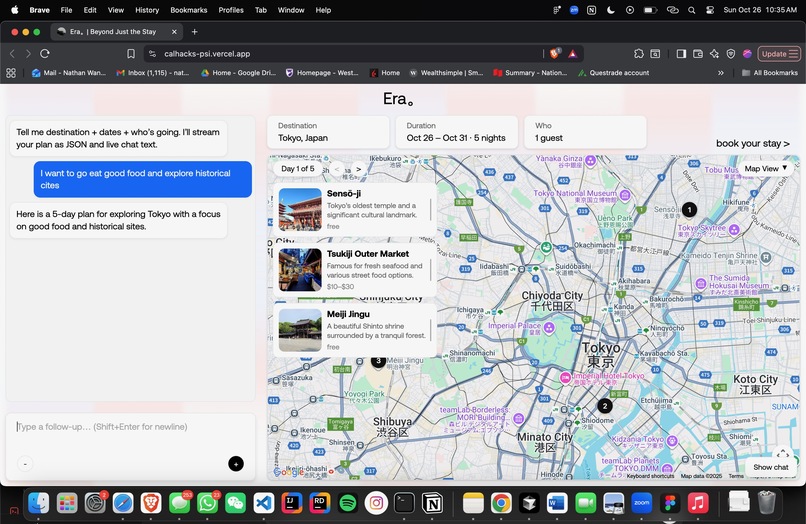Open Do Not Disturb moon icon in menu bar
Viewport: 806px width, 524px height.
(611, 10)
